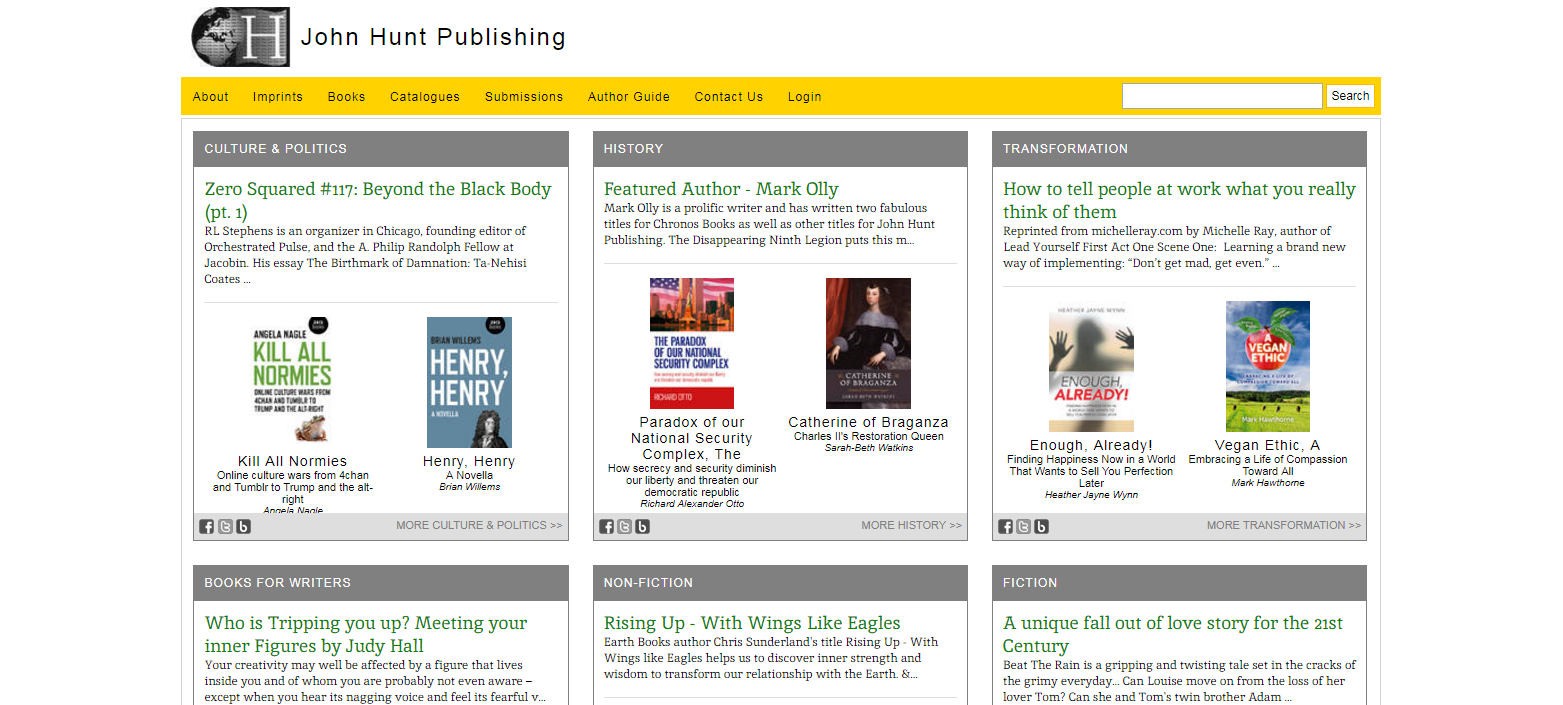1563x705 pixels.
Task: Share History section on Facebook
Action: pyautogui.click(x=607, y=527)
